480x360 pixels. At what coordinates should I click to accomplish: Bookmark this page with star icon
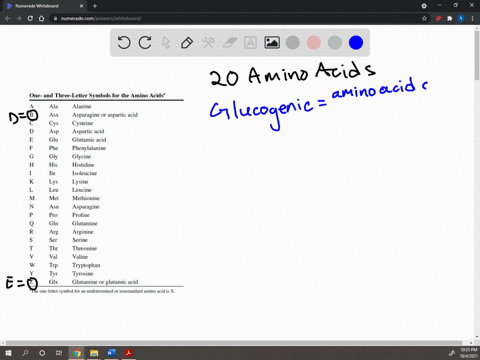424,18
